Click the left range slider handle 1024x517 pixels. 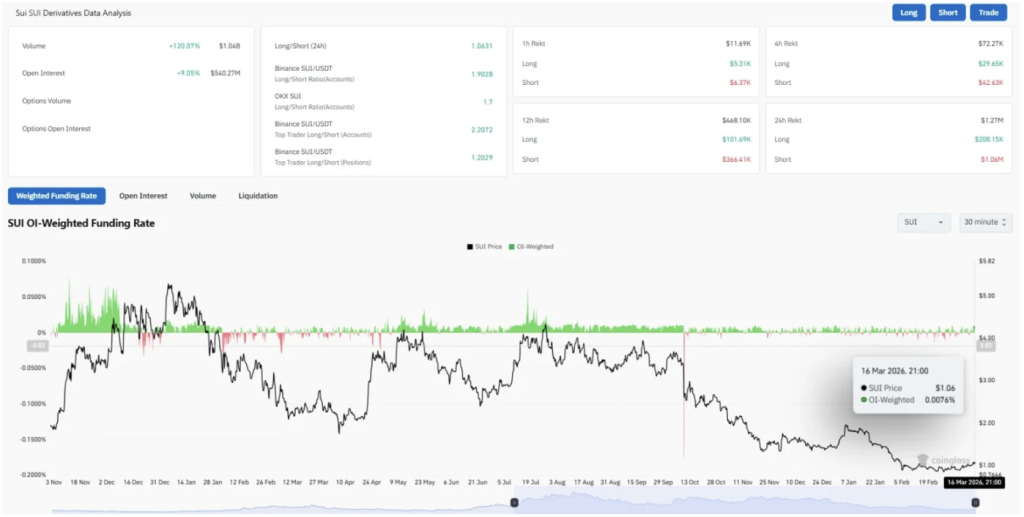(514, 501)
